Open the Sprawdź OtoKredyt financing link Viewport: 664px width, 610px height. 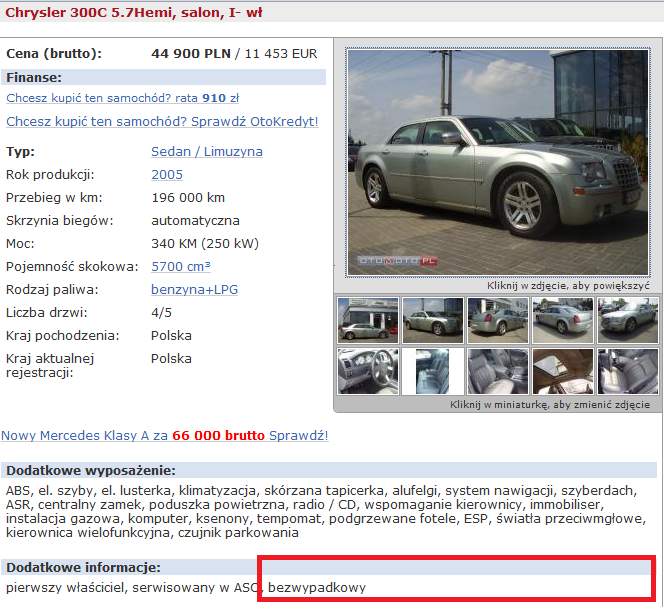[x=162, y=122]
